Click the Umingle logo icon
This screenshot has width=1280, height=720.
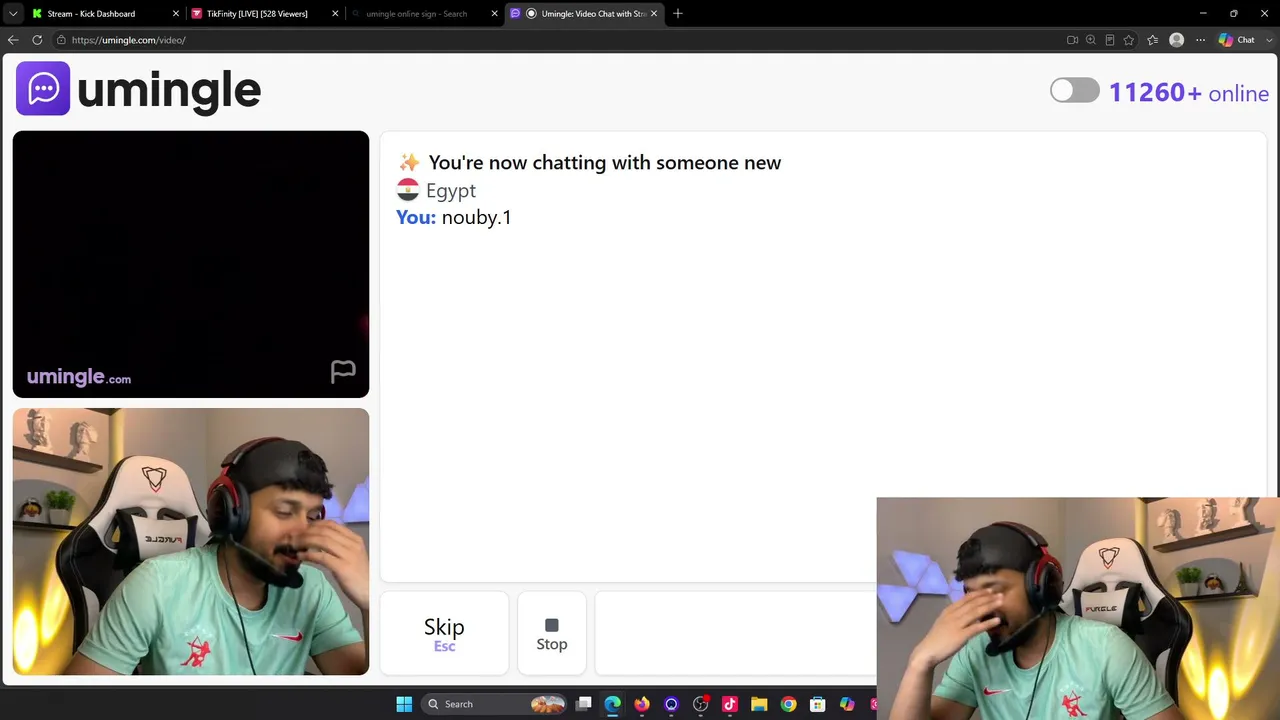pyautogui.click(x=43, y=89)
